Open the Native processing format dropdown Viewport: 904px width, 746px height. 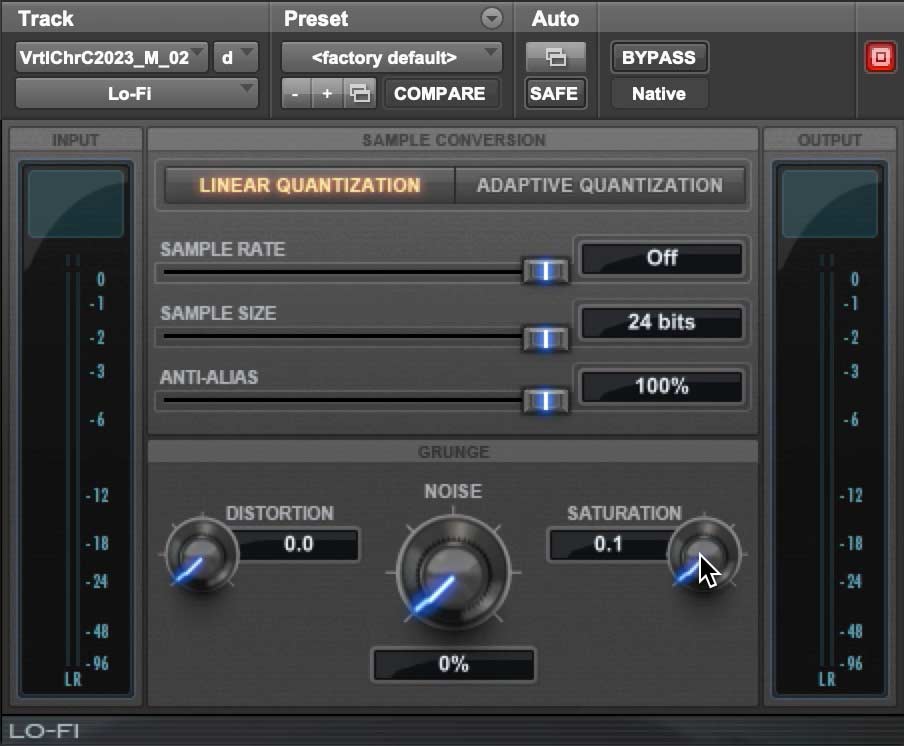(658, 93)
